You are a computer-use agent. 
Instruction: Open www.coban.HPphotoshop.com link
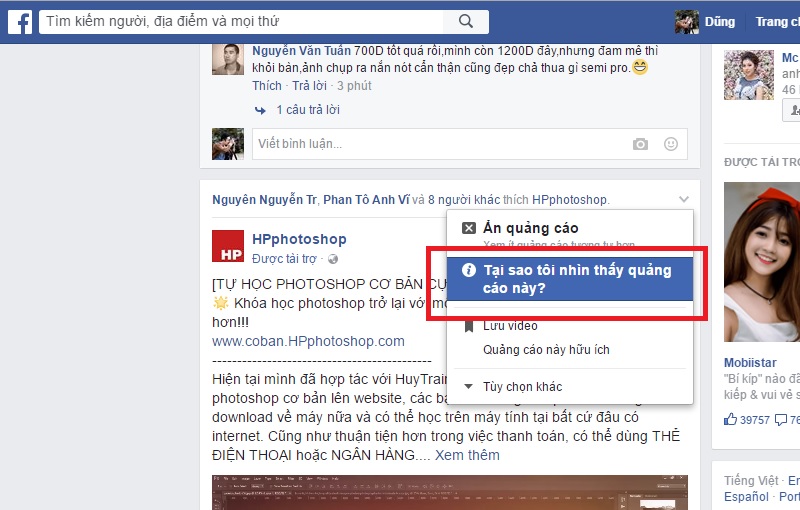(x=308, y=341)
